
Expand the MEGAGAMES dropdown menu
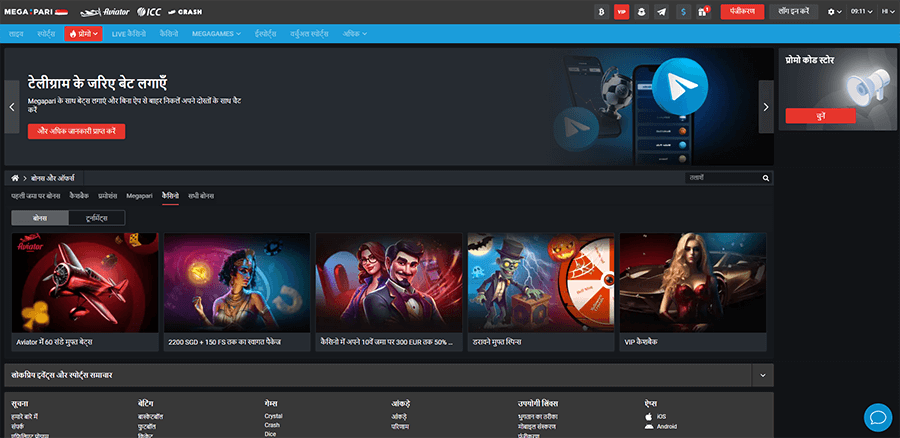[x=216, y=34]
